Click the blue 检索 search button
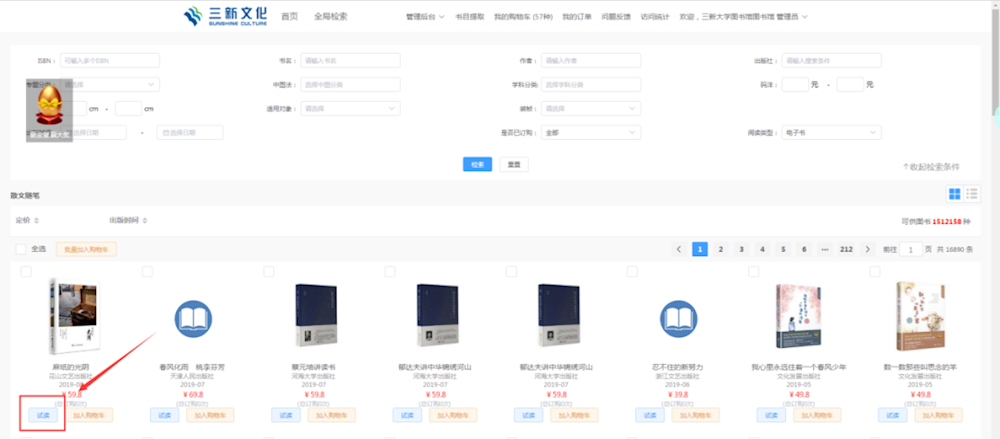The height and width of the screenshot is (439, 1000). (477, 164)
